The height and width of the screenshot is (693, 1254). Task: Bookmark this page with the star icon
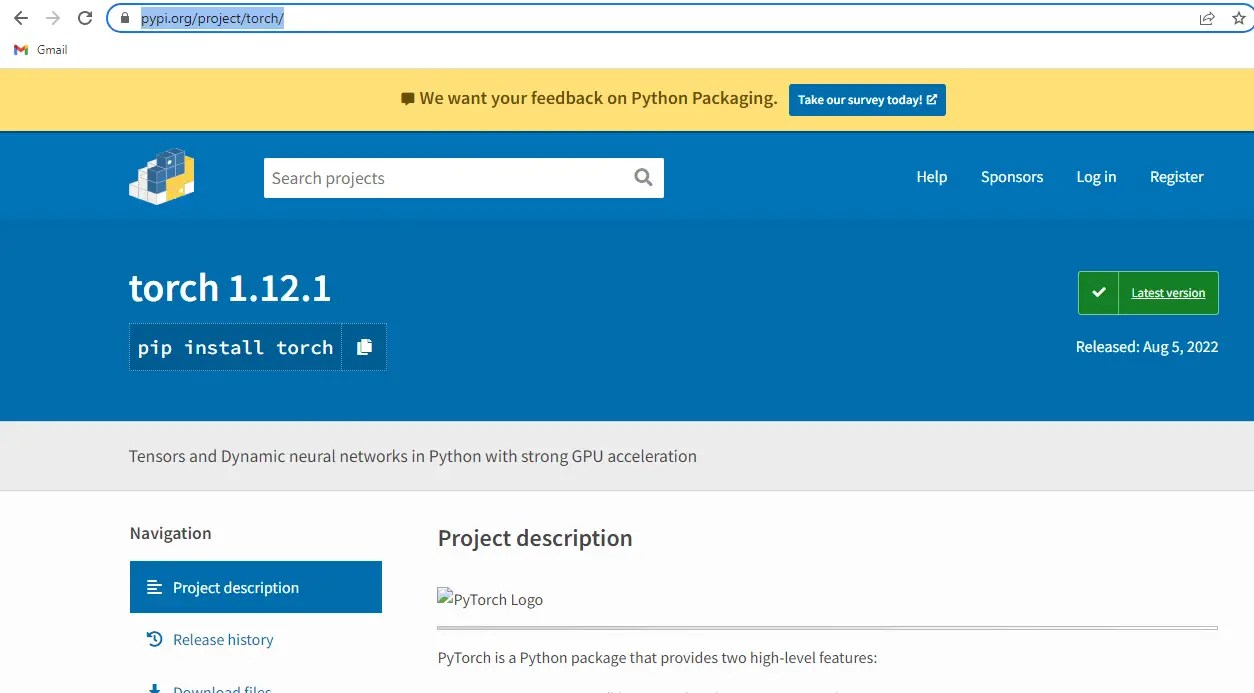tap(1241, 17)
